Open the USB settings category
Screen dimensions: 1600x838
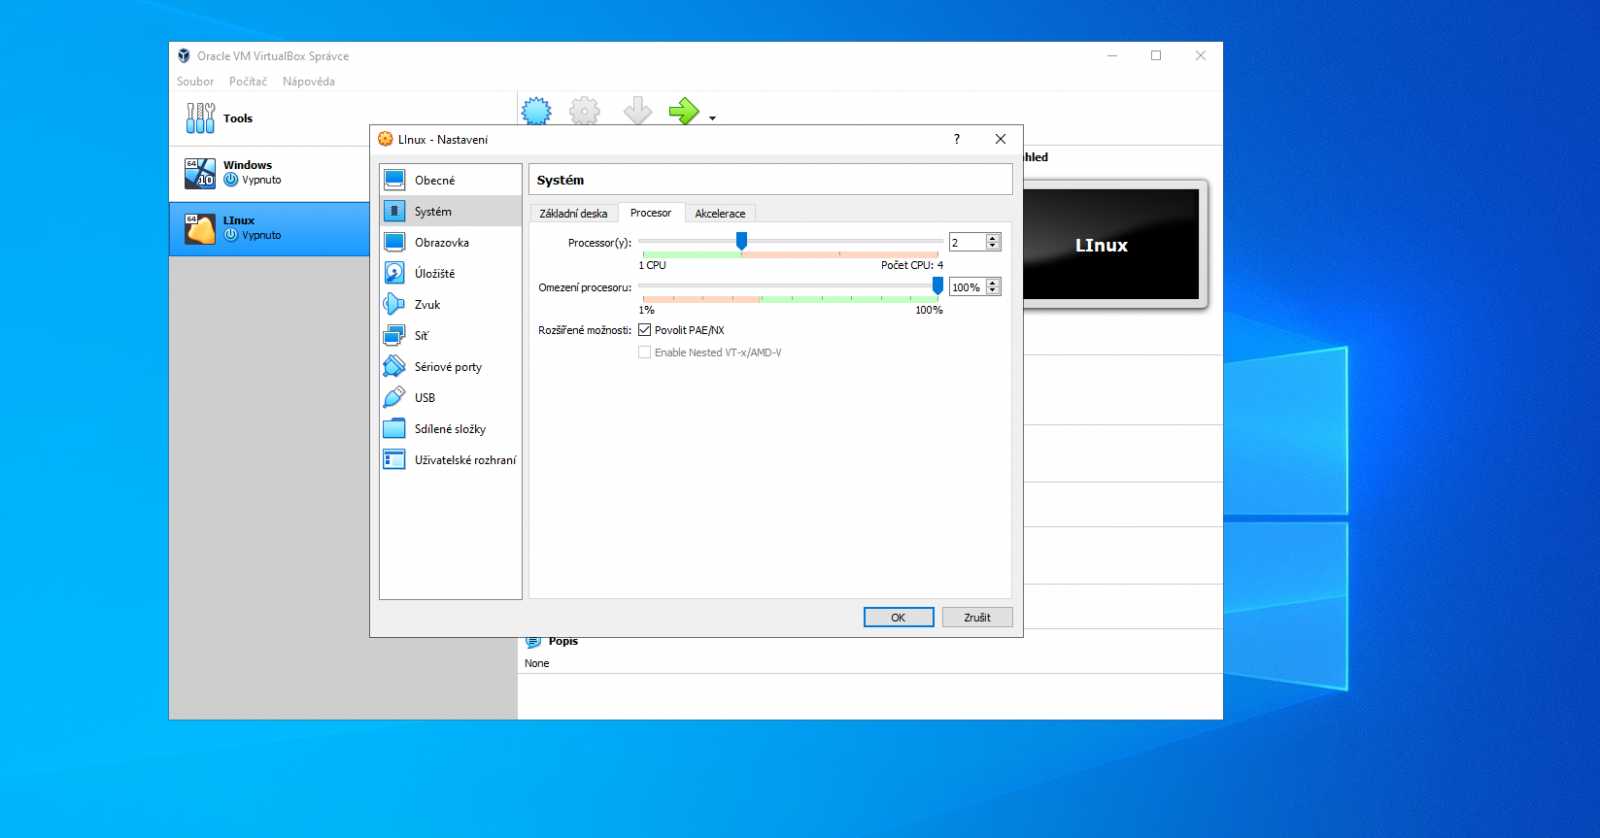pos(451,397)
